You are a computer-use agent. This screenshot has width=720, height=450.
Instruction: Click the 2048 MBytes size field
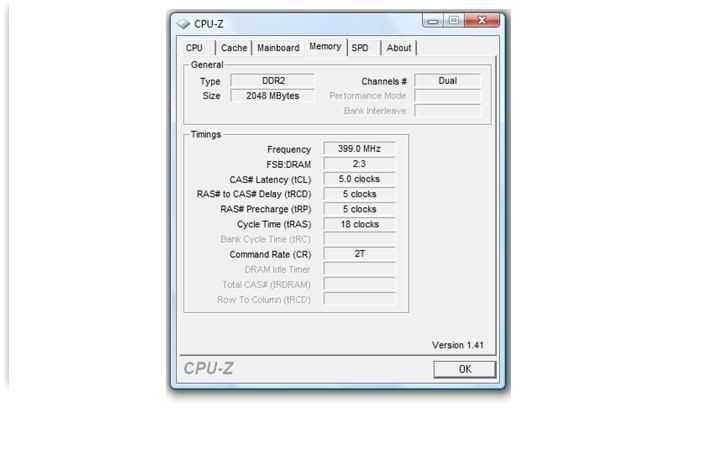273,96
